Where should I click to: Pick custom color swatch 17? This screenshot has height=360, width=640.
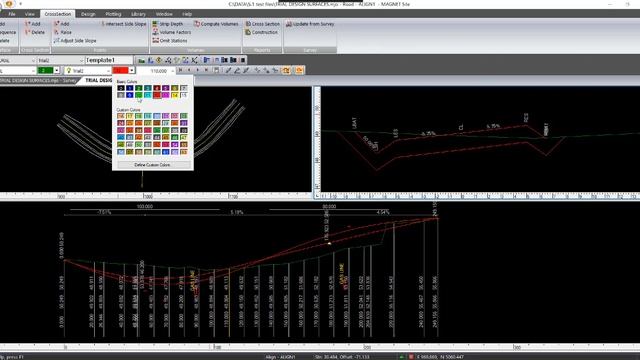point(129,116)
